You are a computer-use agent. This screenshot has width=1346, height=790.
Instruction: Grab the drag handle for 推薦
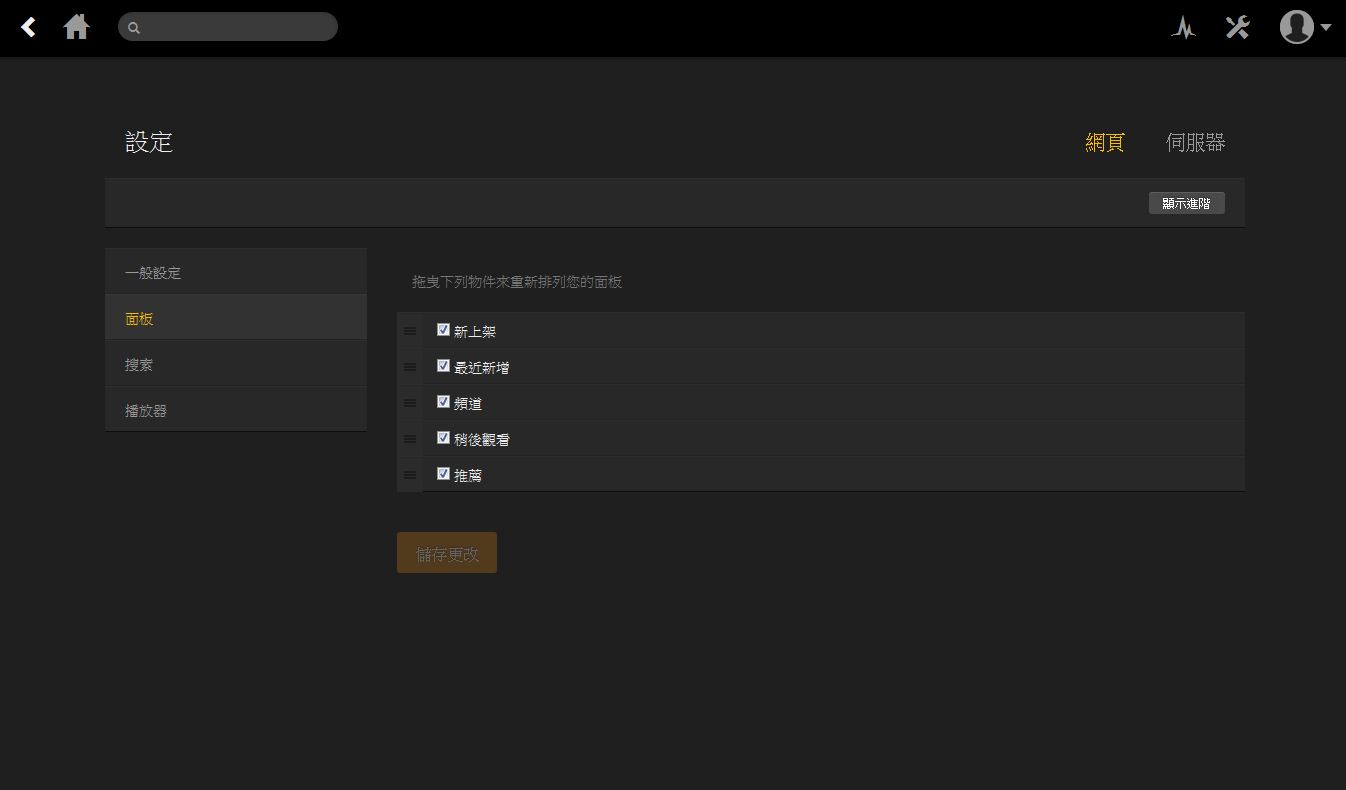pyautogui.click(x=410, y=475)
